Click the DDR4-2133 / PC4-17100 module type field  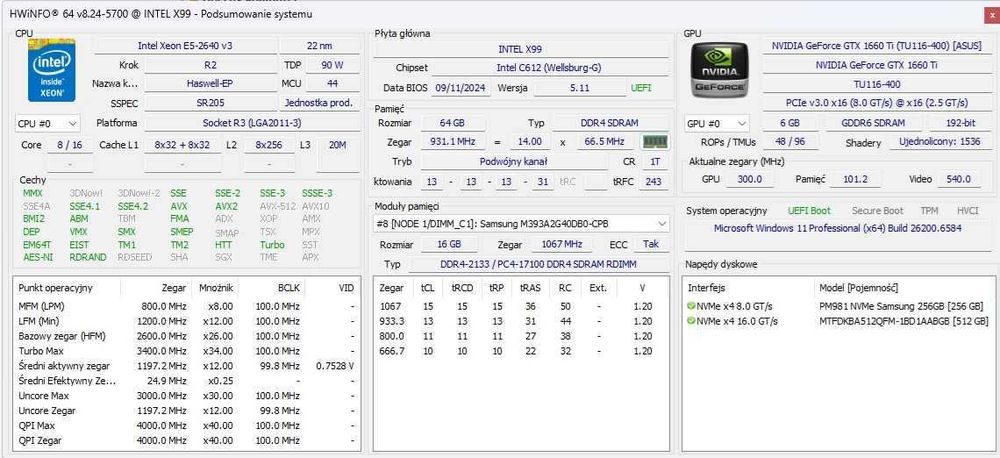[538, 264]
